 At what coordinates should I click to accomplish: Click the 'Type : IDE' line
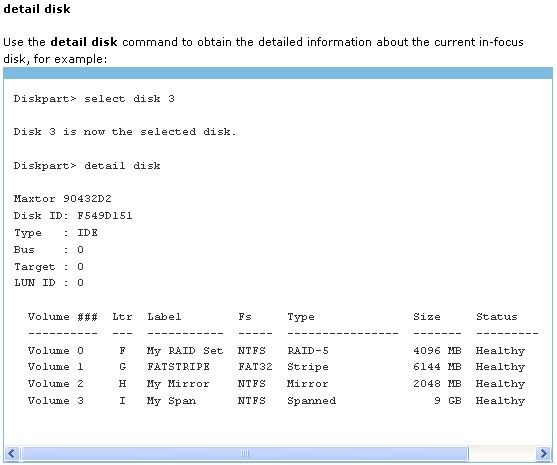[x=56, y=233]
